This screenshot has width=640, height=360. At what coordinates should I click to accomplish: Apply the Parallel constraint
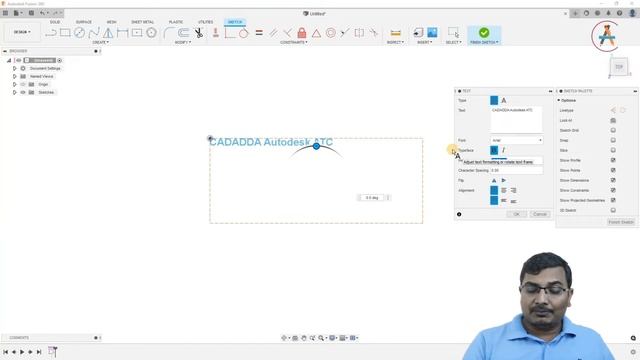coord(273,33)
